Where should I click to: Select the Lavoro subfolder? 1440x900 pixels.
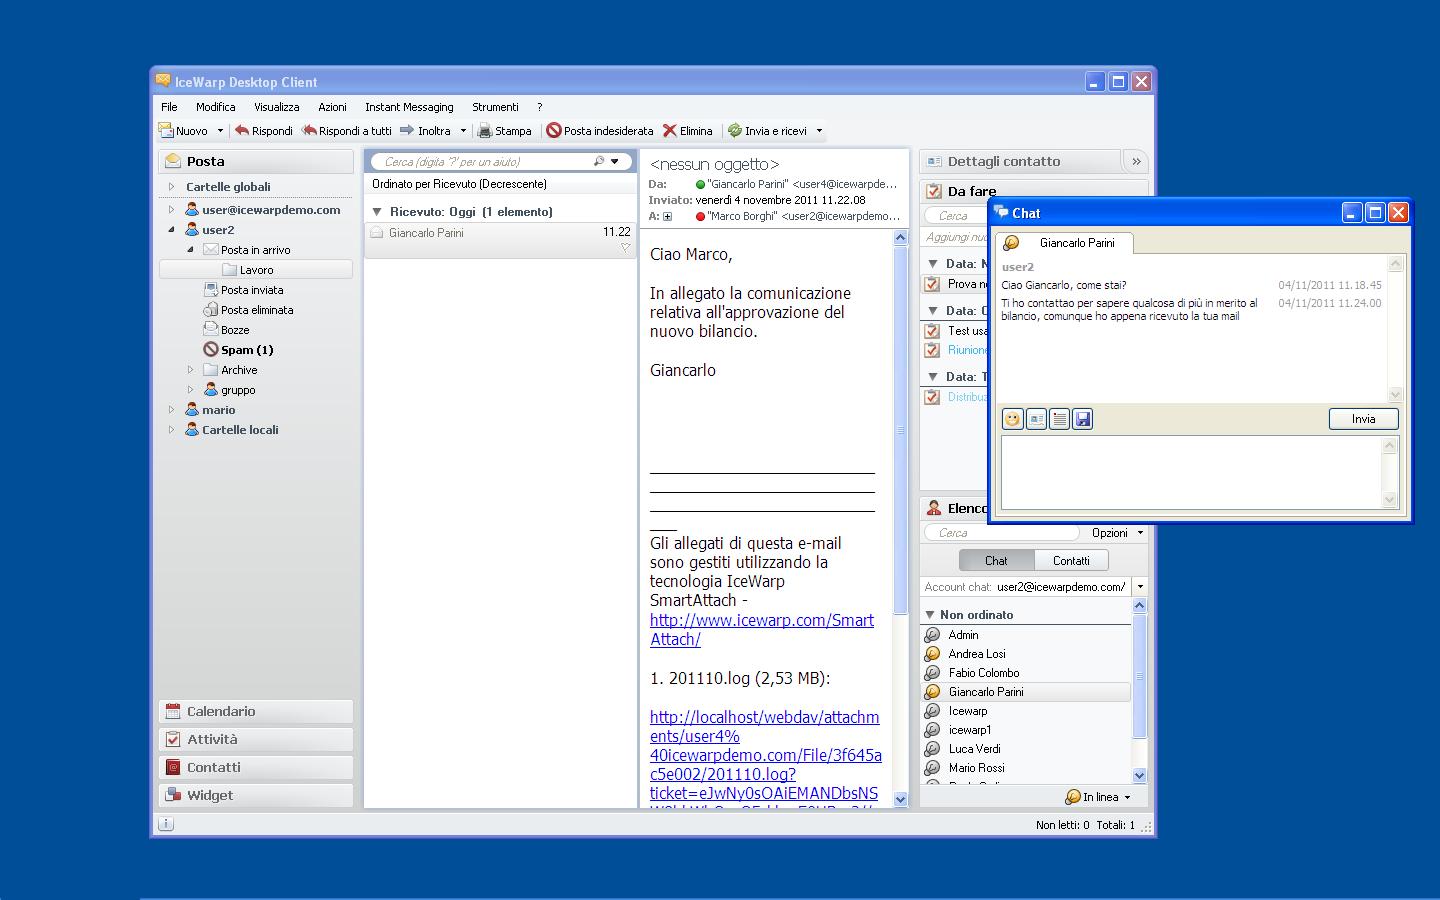(256, 270)
